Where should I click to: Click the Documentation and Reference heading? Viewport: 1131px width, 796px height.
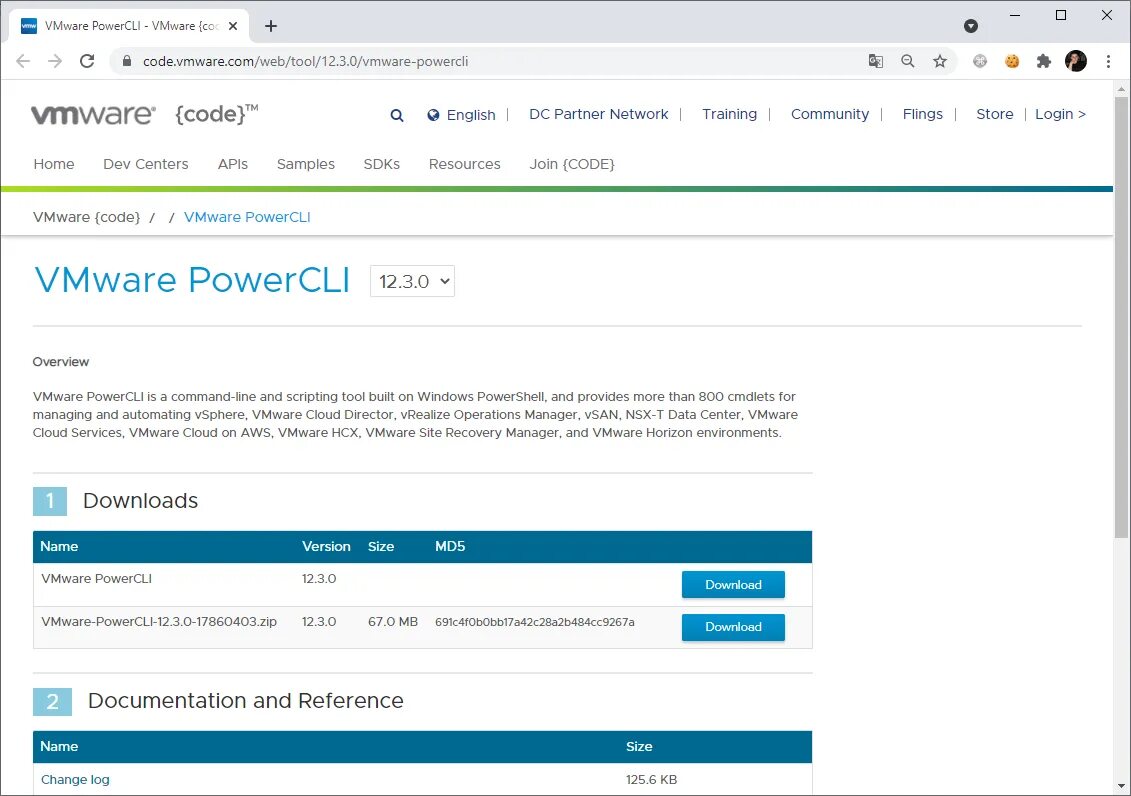[245, 701]
